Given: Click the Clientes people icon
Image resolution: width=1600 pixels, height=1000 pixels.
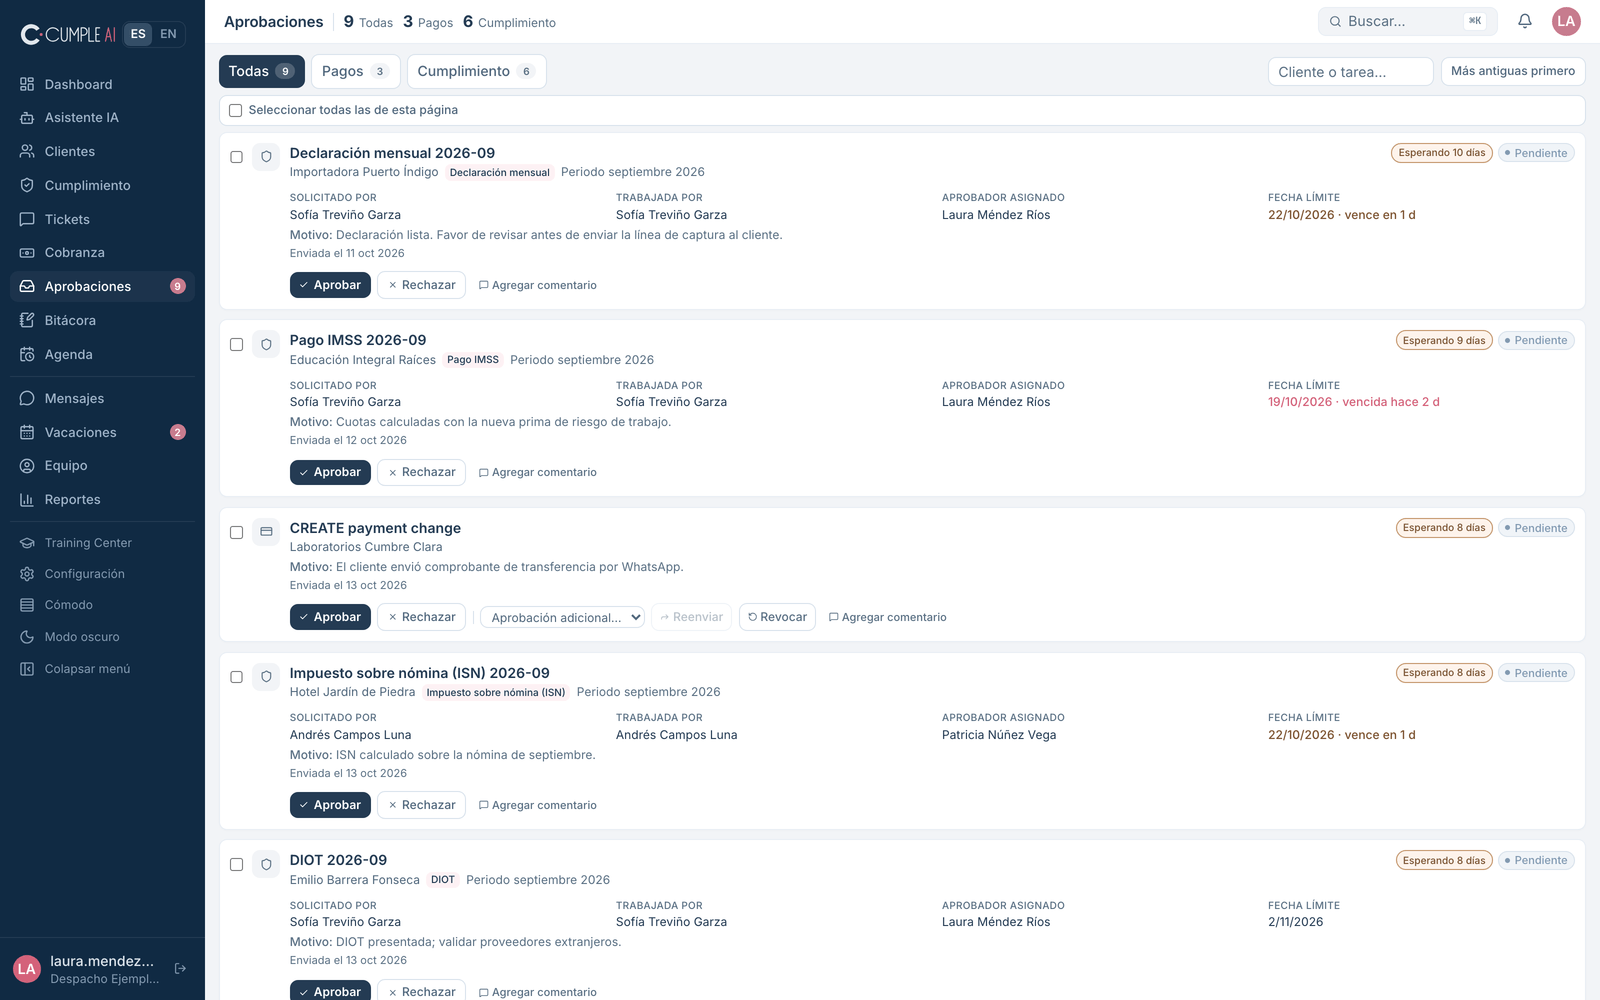Looking at the screenshot, I should [27, 151].
